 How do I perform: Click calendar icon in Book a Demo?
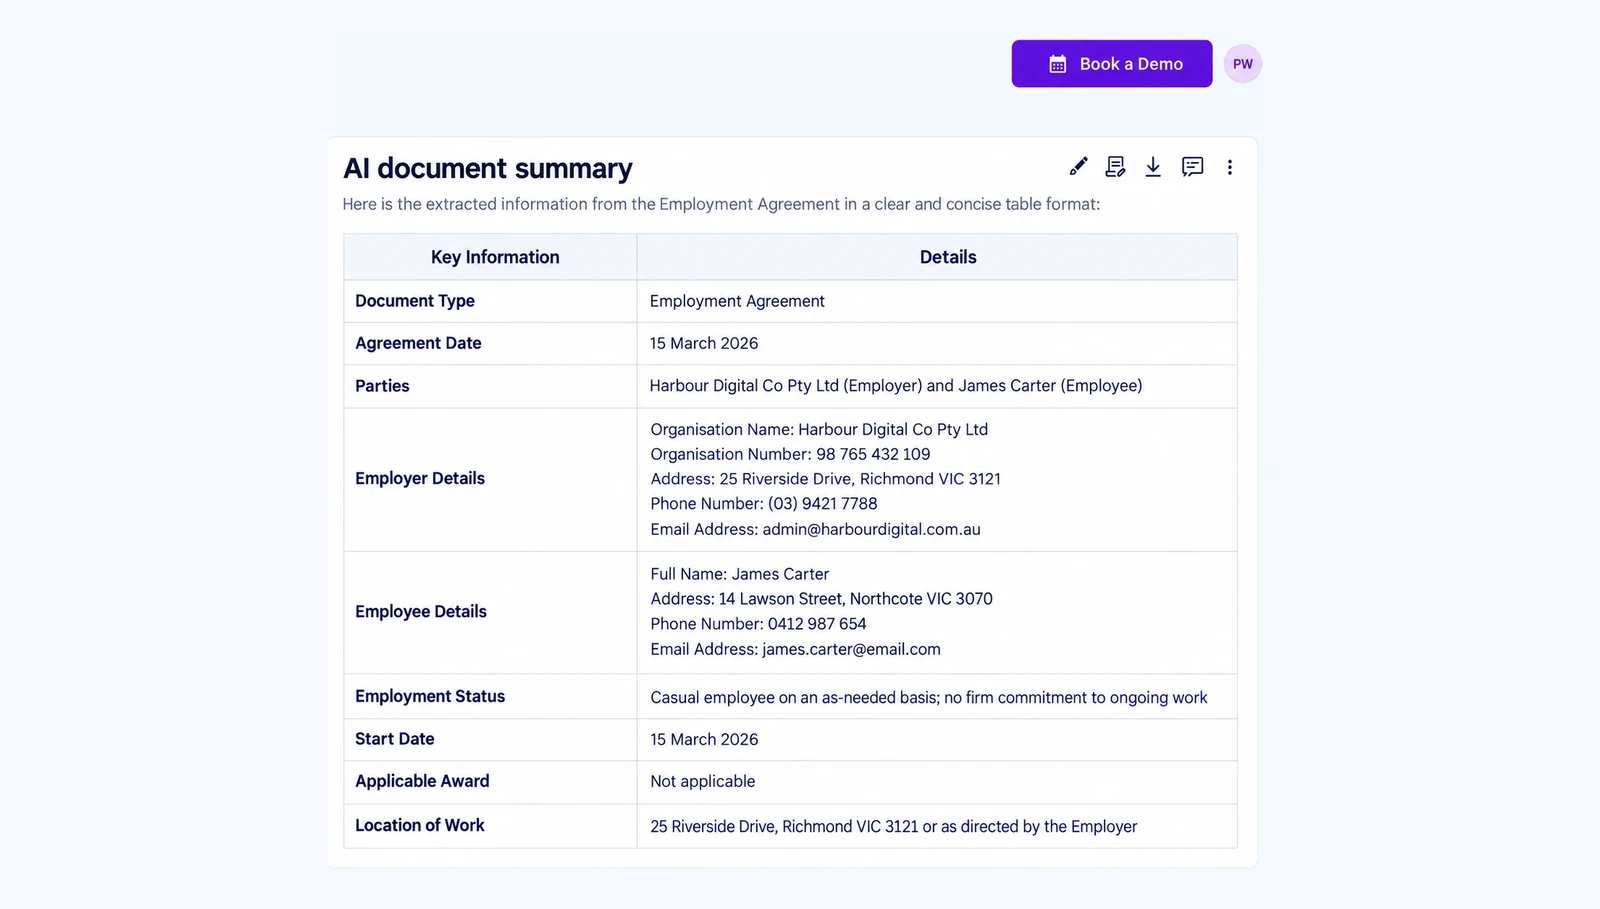click(x=1057, y=64)
